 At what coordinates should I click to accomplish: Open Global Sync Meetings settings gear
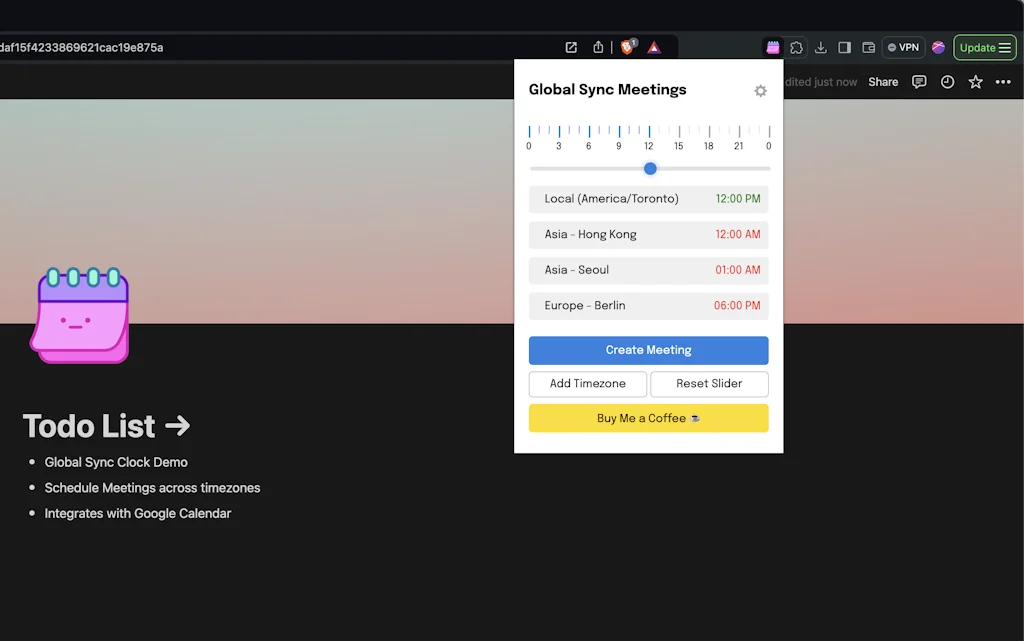(760, 91)
